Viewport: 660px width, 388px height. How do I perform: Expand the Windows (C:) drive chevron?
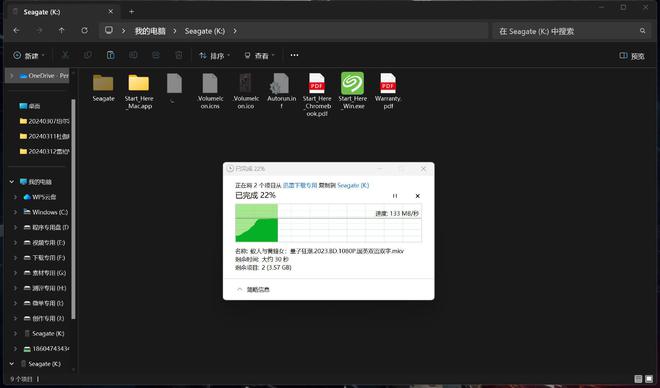16,212
